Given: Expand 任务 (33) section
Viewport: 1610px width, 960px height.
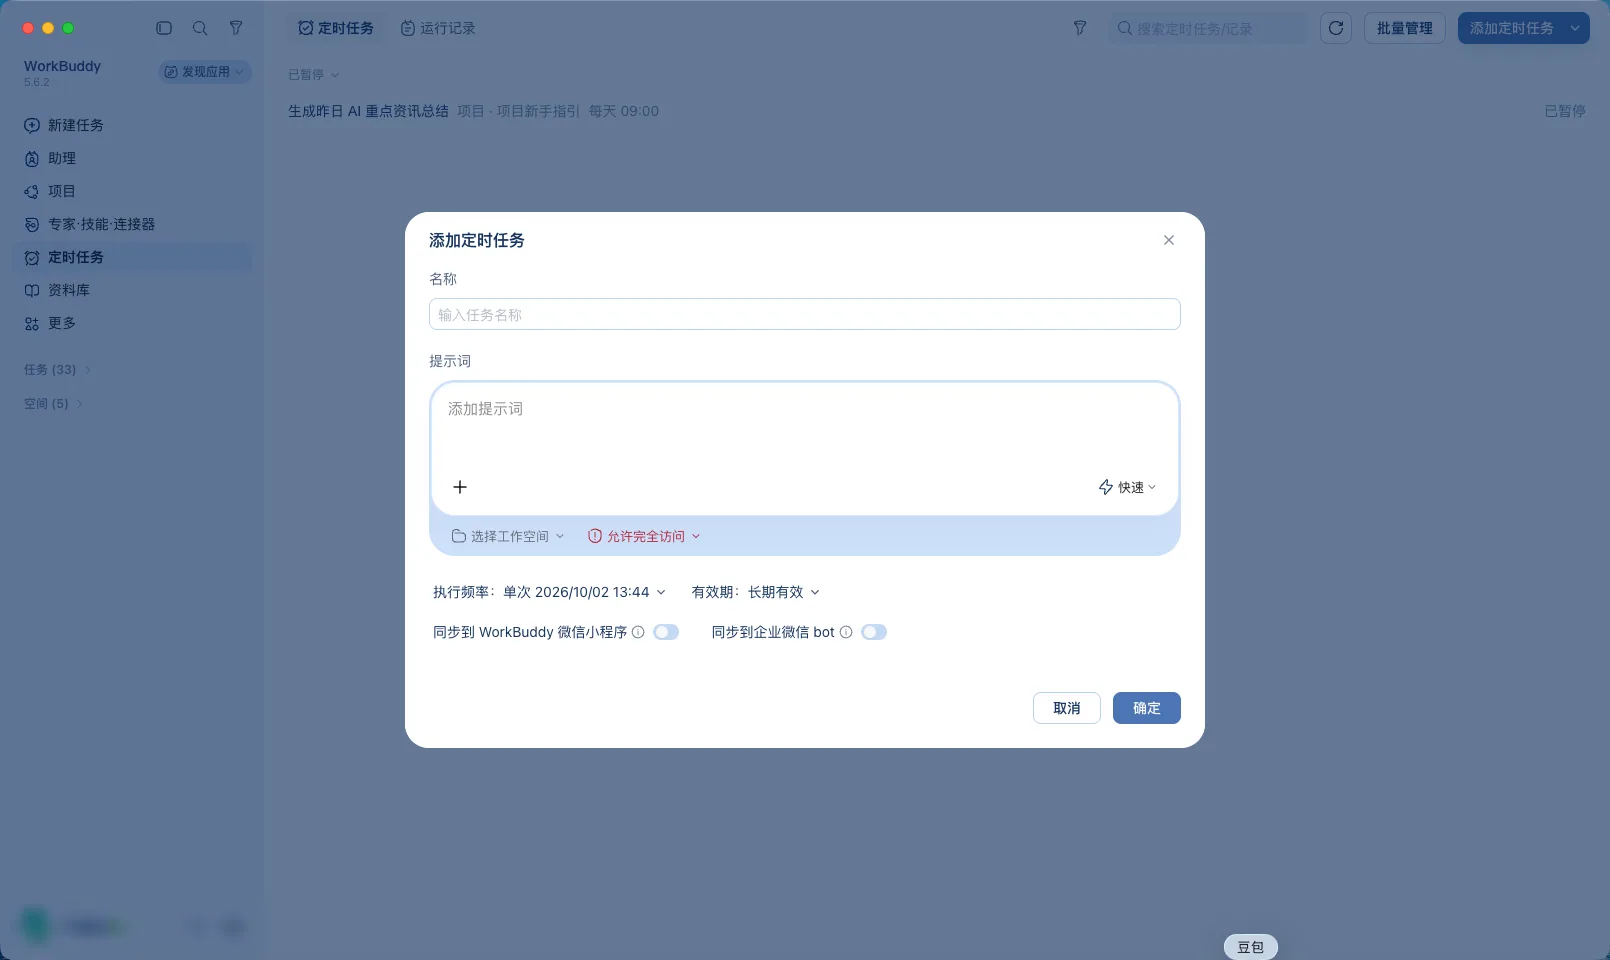Looking at the screenshot, I should 57,370.
